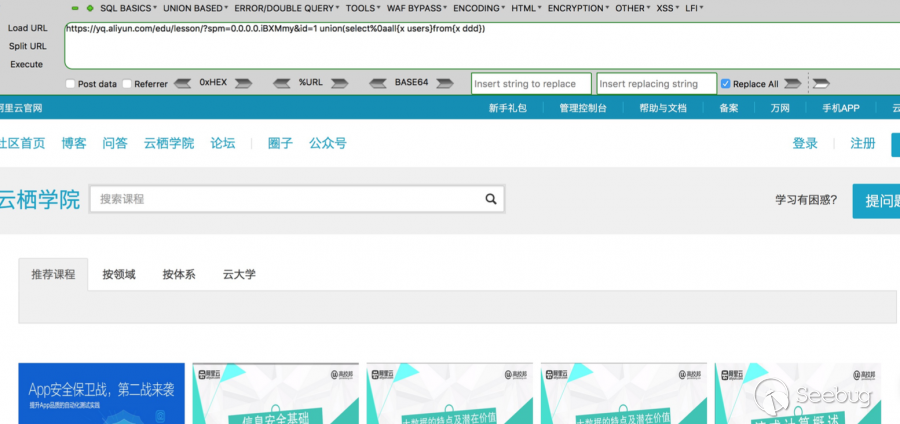Click the green diamond HackBar icon
This screenshot has height=424, width=900.
click(90, 9)
